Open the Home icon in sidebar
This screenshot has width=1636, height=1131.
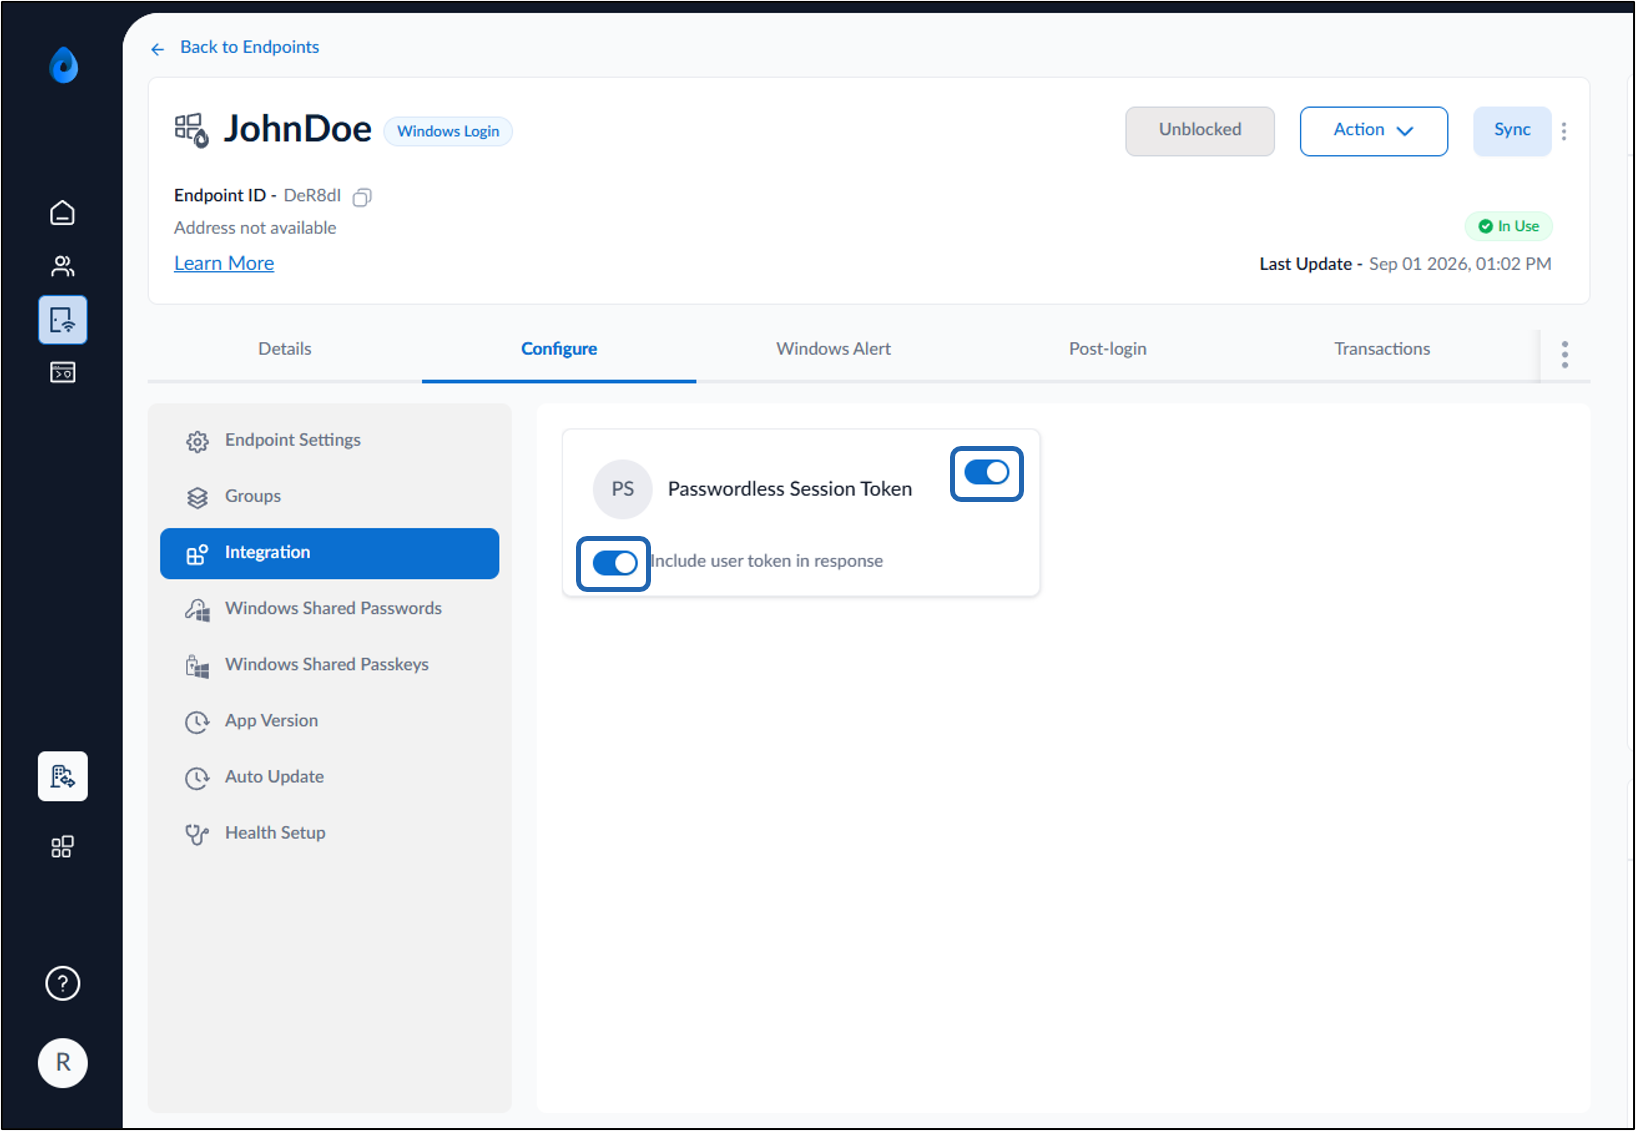coord(62,213)
